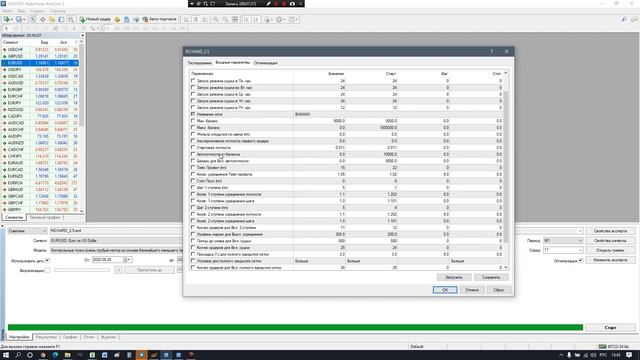Select the USDCHF row in Market Watch
Screen dimensions: 640x360
40,49
